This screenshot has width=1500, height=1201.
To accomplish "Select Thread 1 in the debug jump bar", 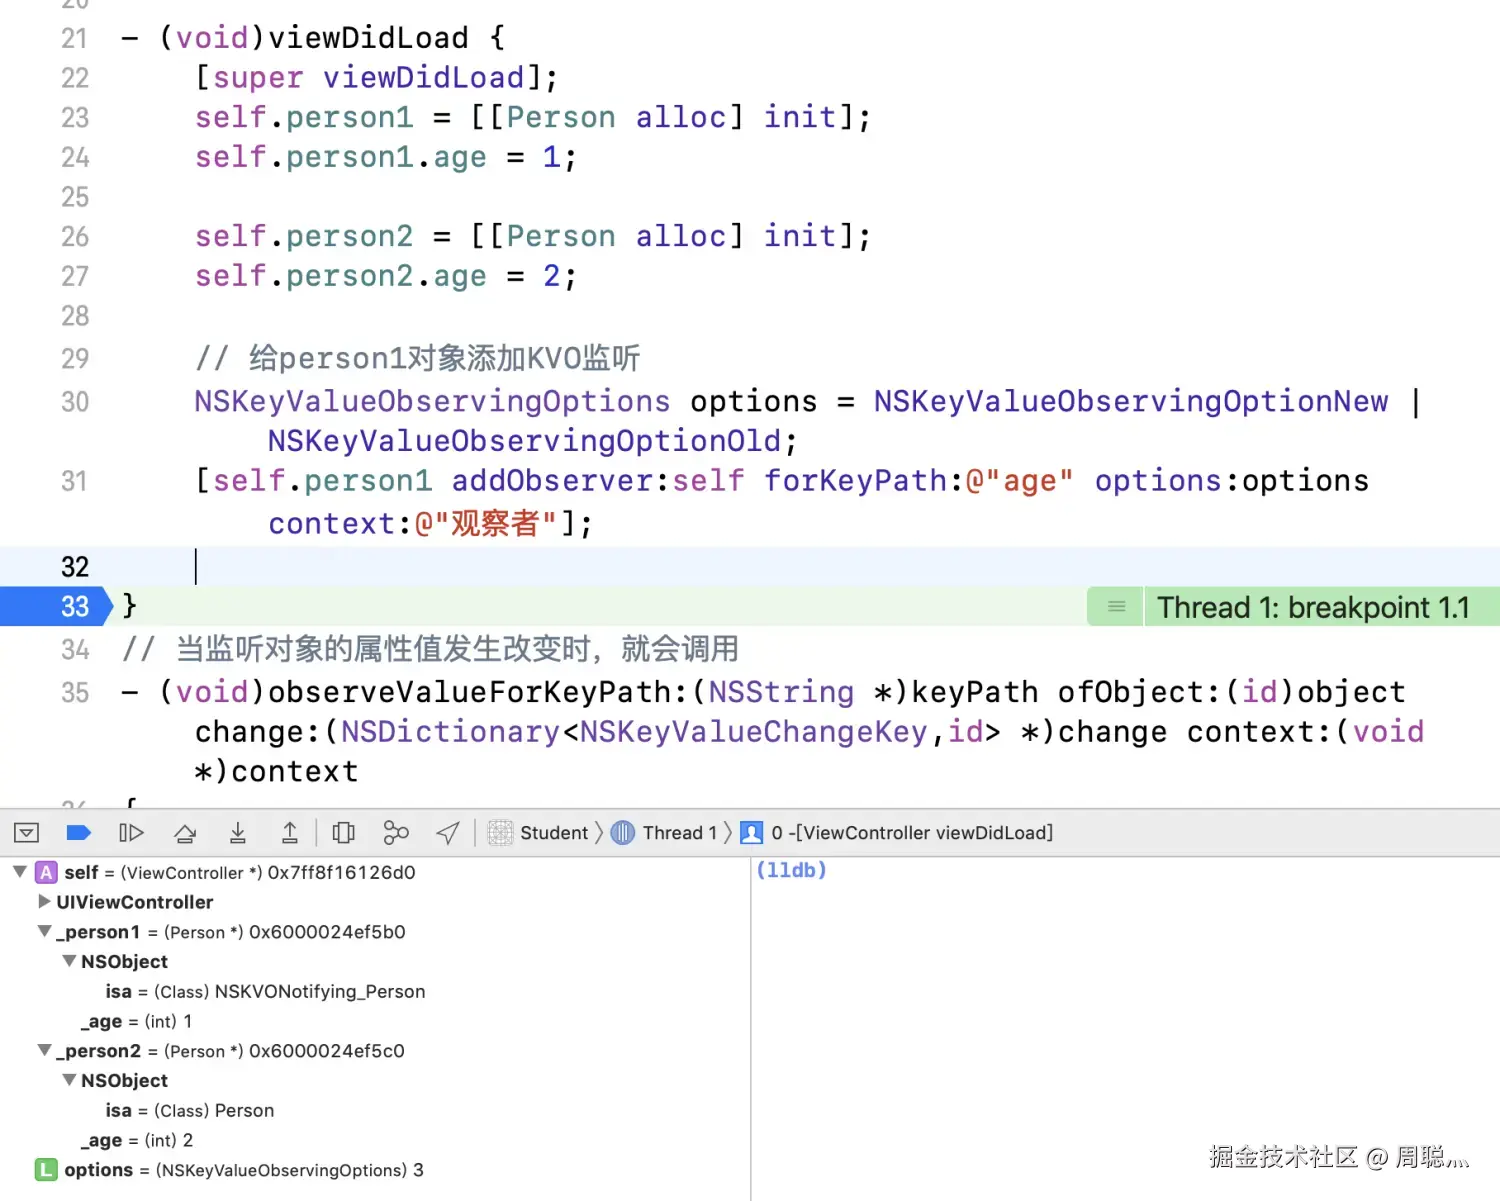I will (664, 833).
